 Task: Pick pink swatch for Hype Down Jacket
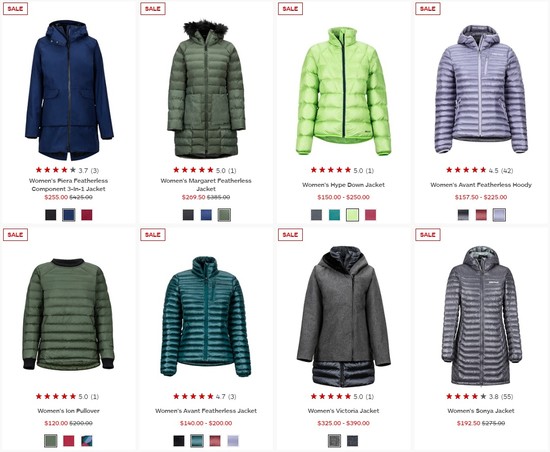370,215
